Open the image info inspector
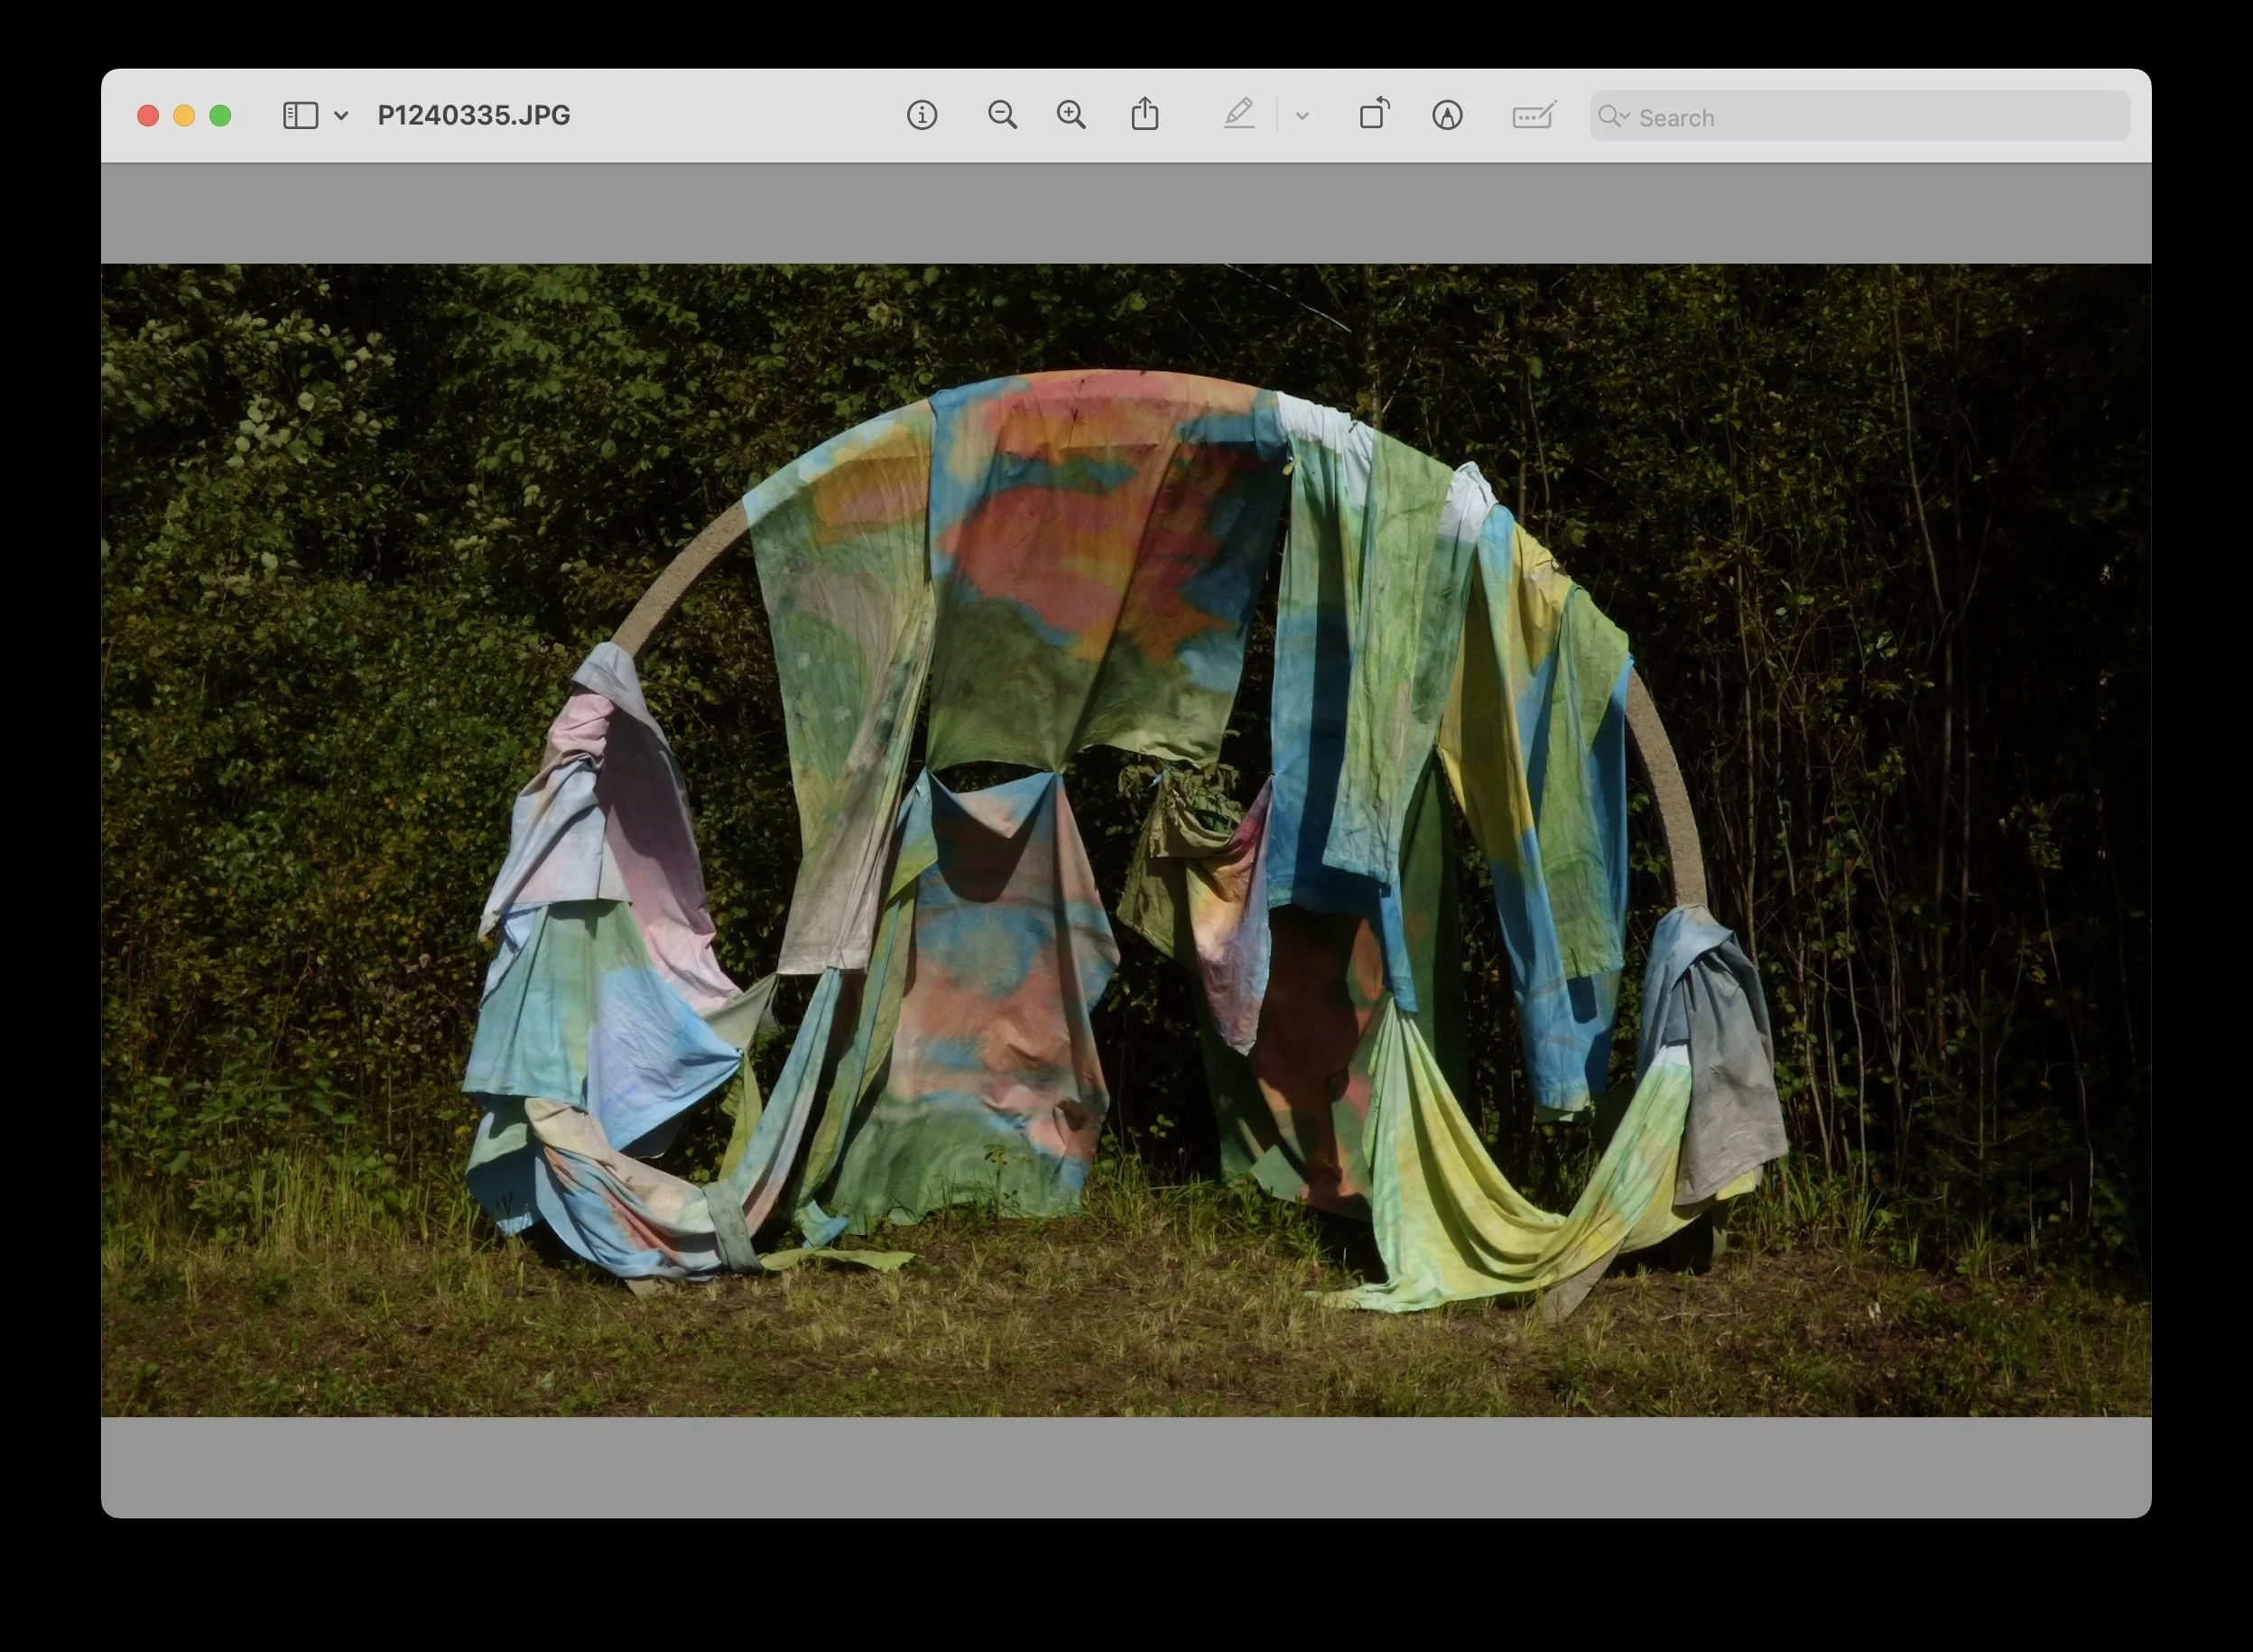This screenshot has height=1652, width=2253. pos(922,116)
